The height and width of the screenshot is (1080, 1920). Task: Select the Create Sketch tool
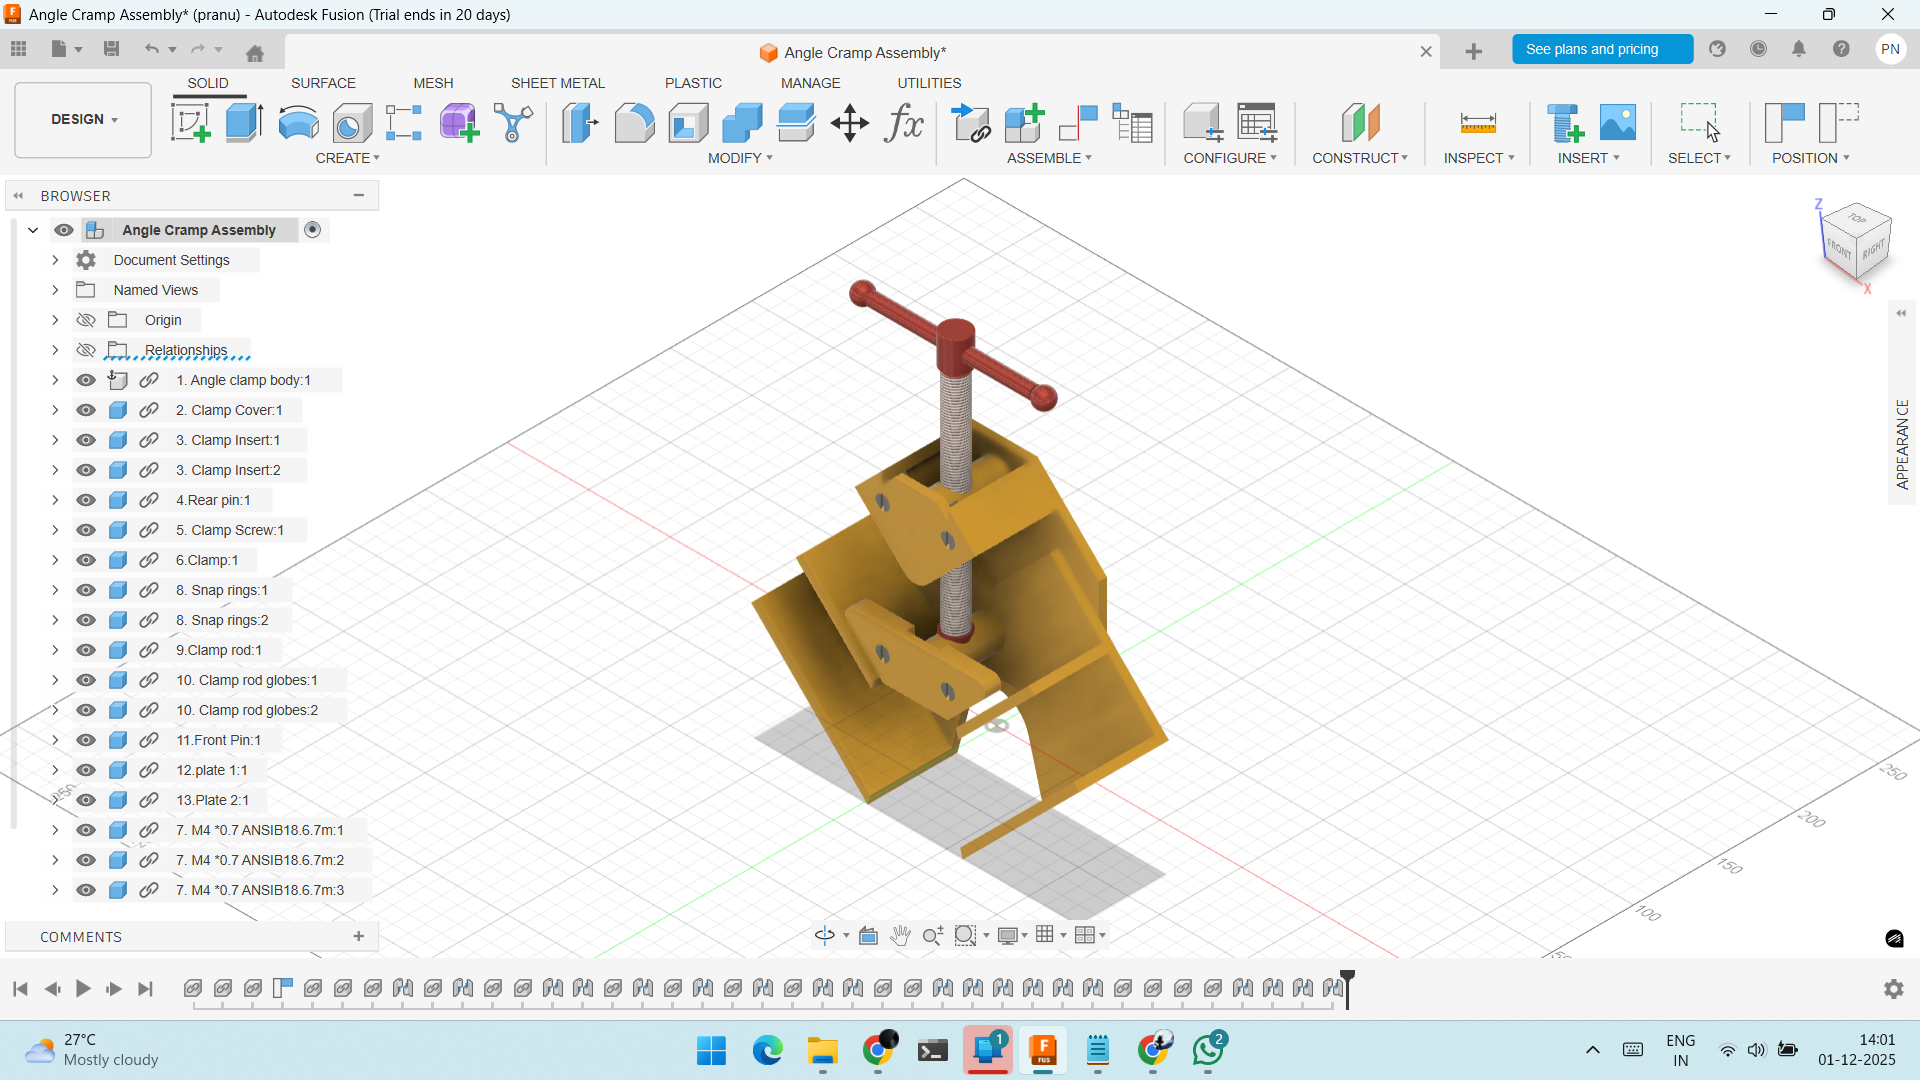pos(190,123)
